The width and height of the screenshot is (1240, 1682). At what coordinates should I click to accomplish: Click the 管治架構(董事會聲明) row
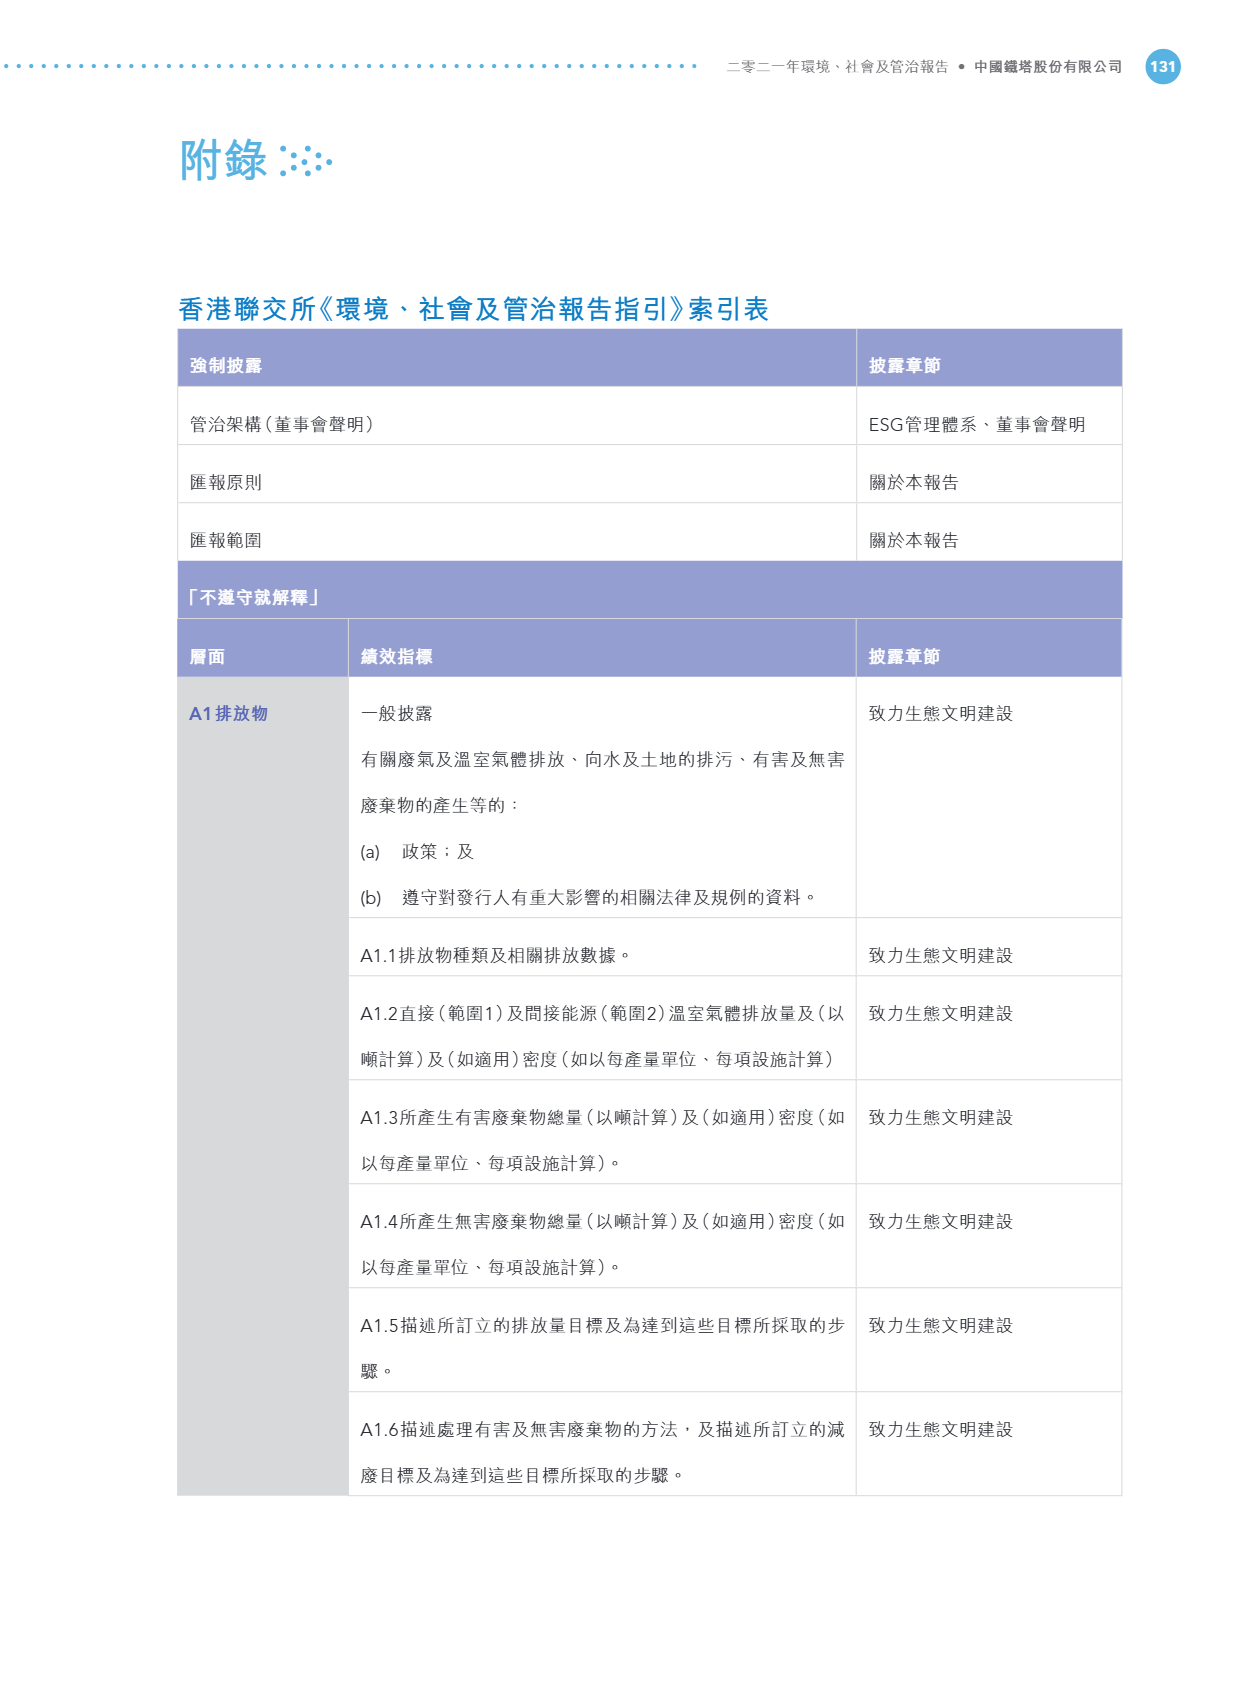pos(282,424)
